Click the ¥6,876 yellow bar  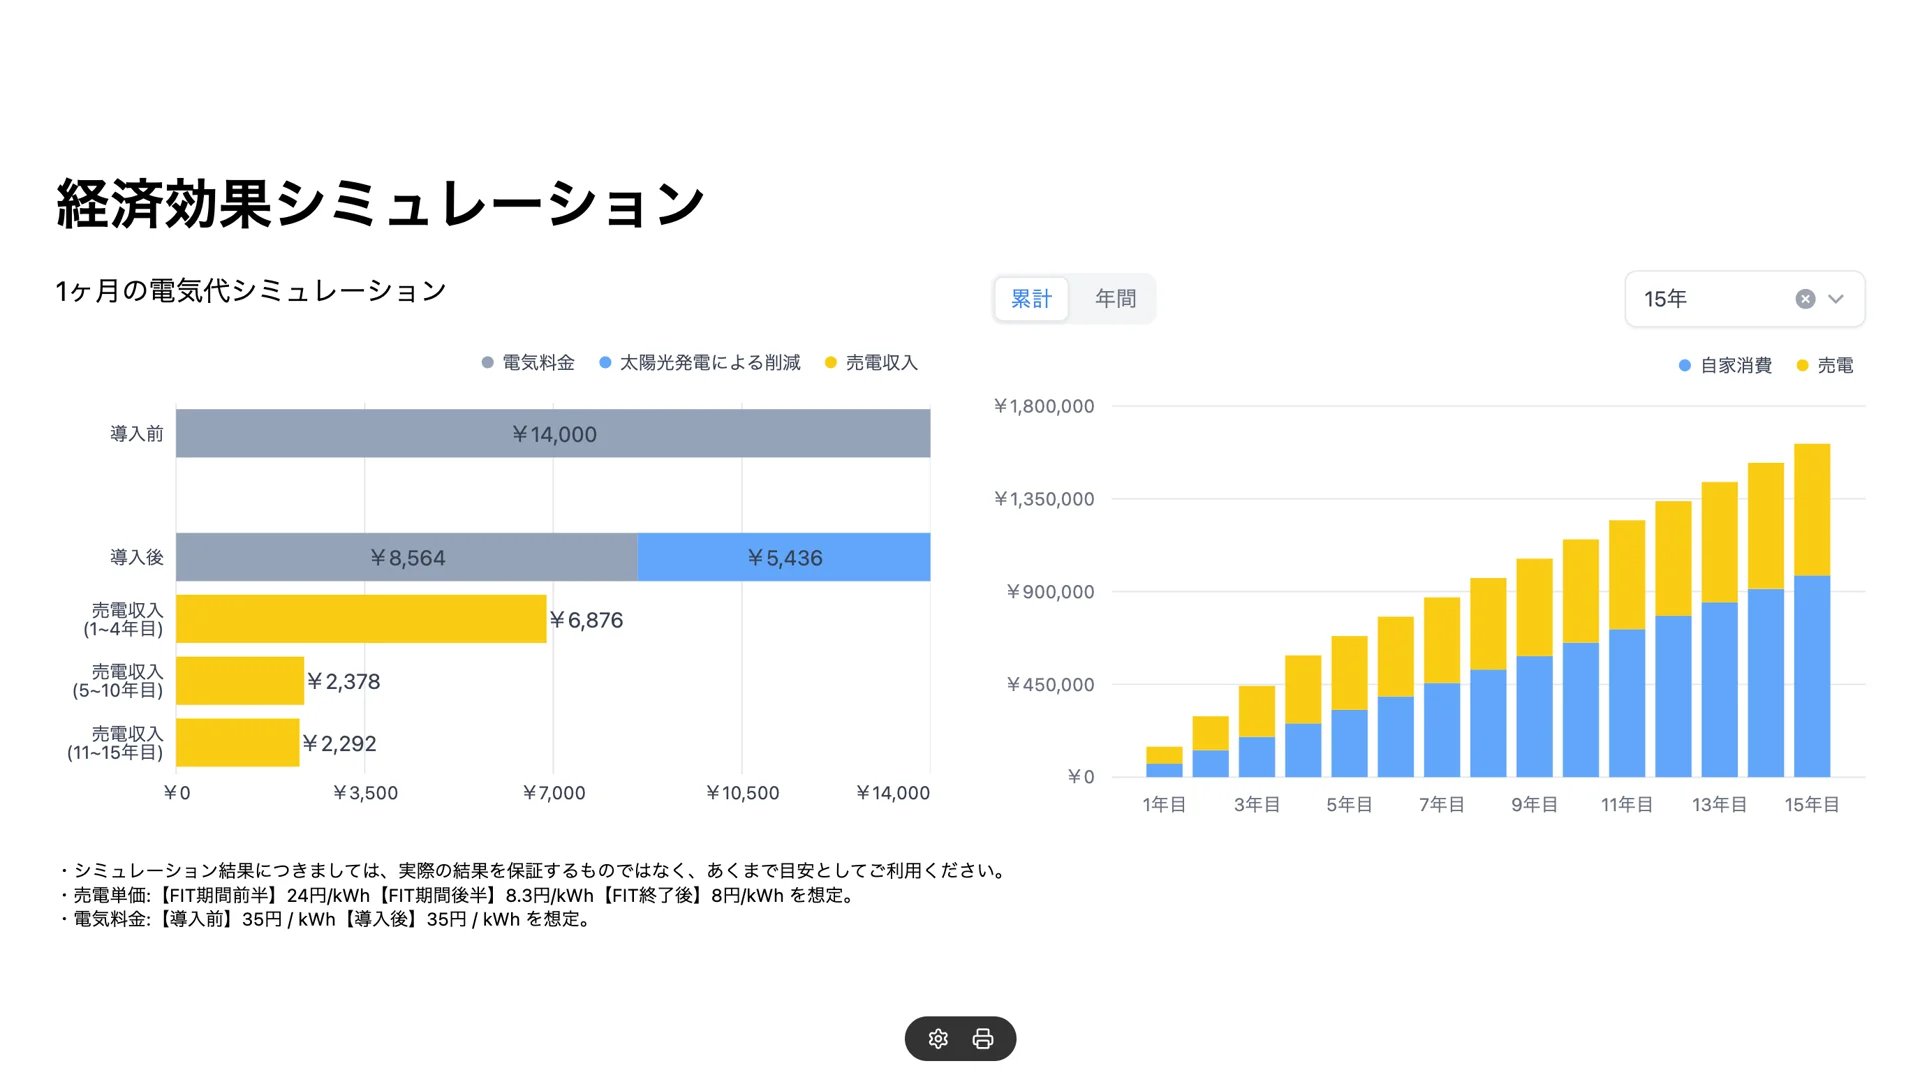(361, 619)
